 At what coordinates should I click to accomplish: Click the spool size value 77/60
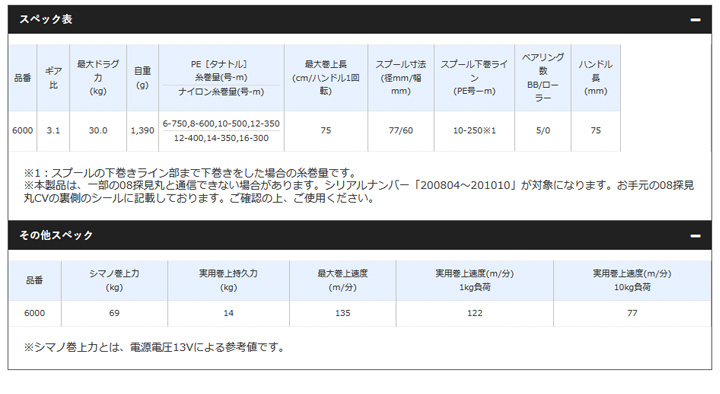[x=401, y=131]
